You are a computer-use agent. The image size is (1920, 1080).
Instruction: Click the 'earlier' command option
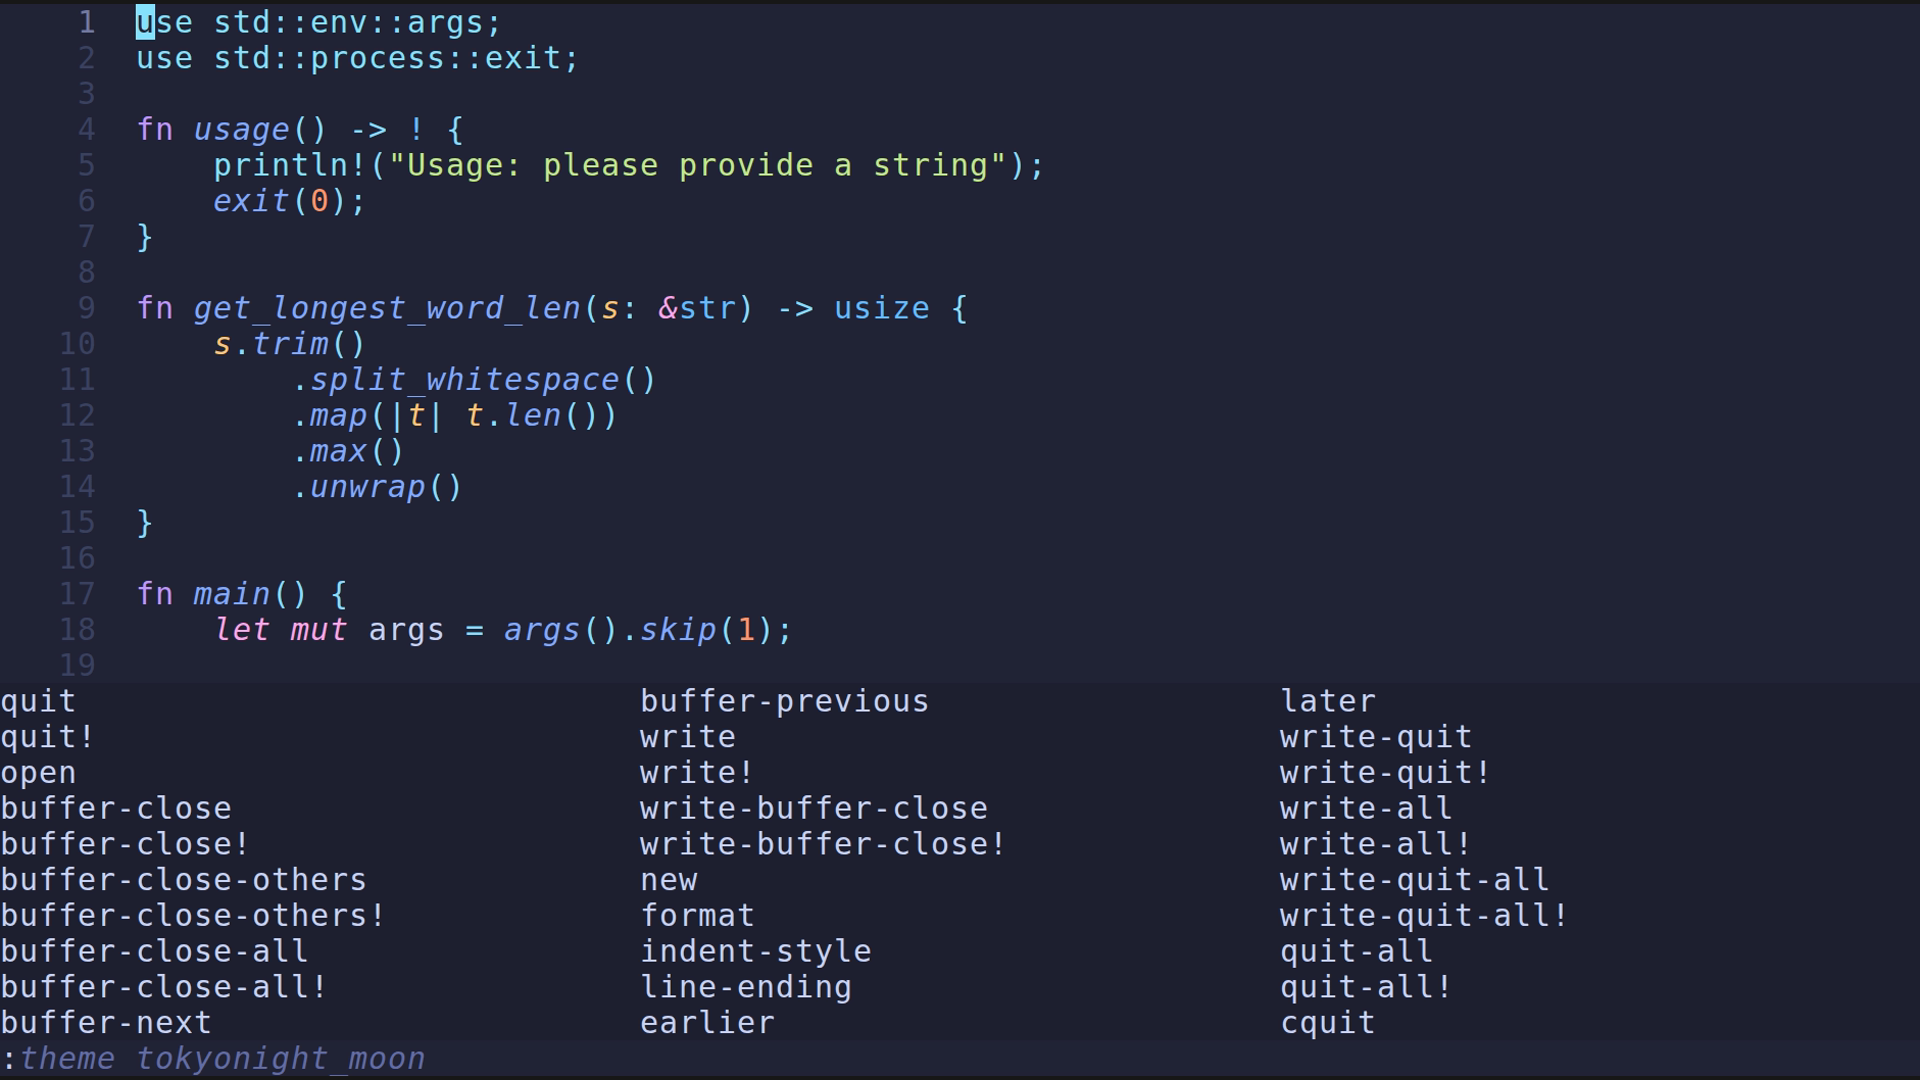(707, 1023)
